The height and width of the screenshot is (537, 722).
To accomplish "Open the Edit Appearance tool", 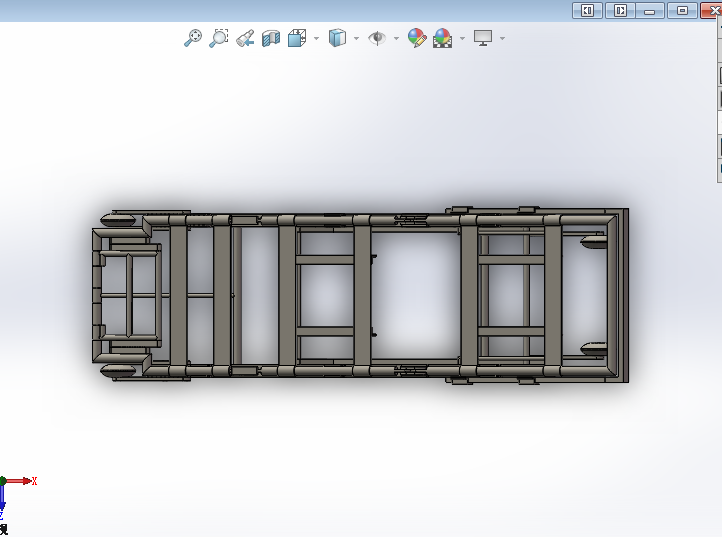I will coord(417,38).
